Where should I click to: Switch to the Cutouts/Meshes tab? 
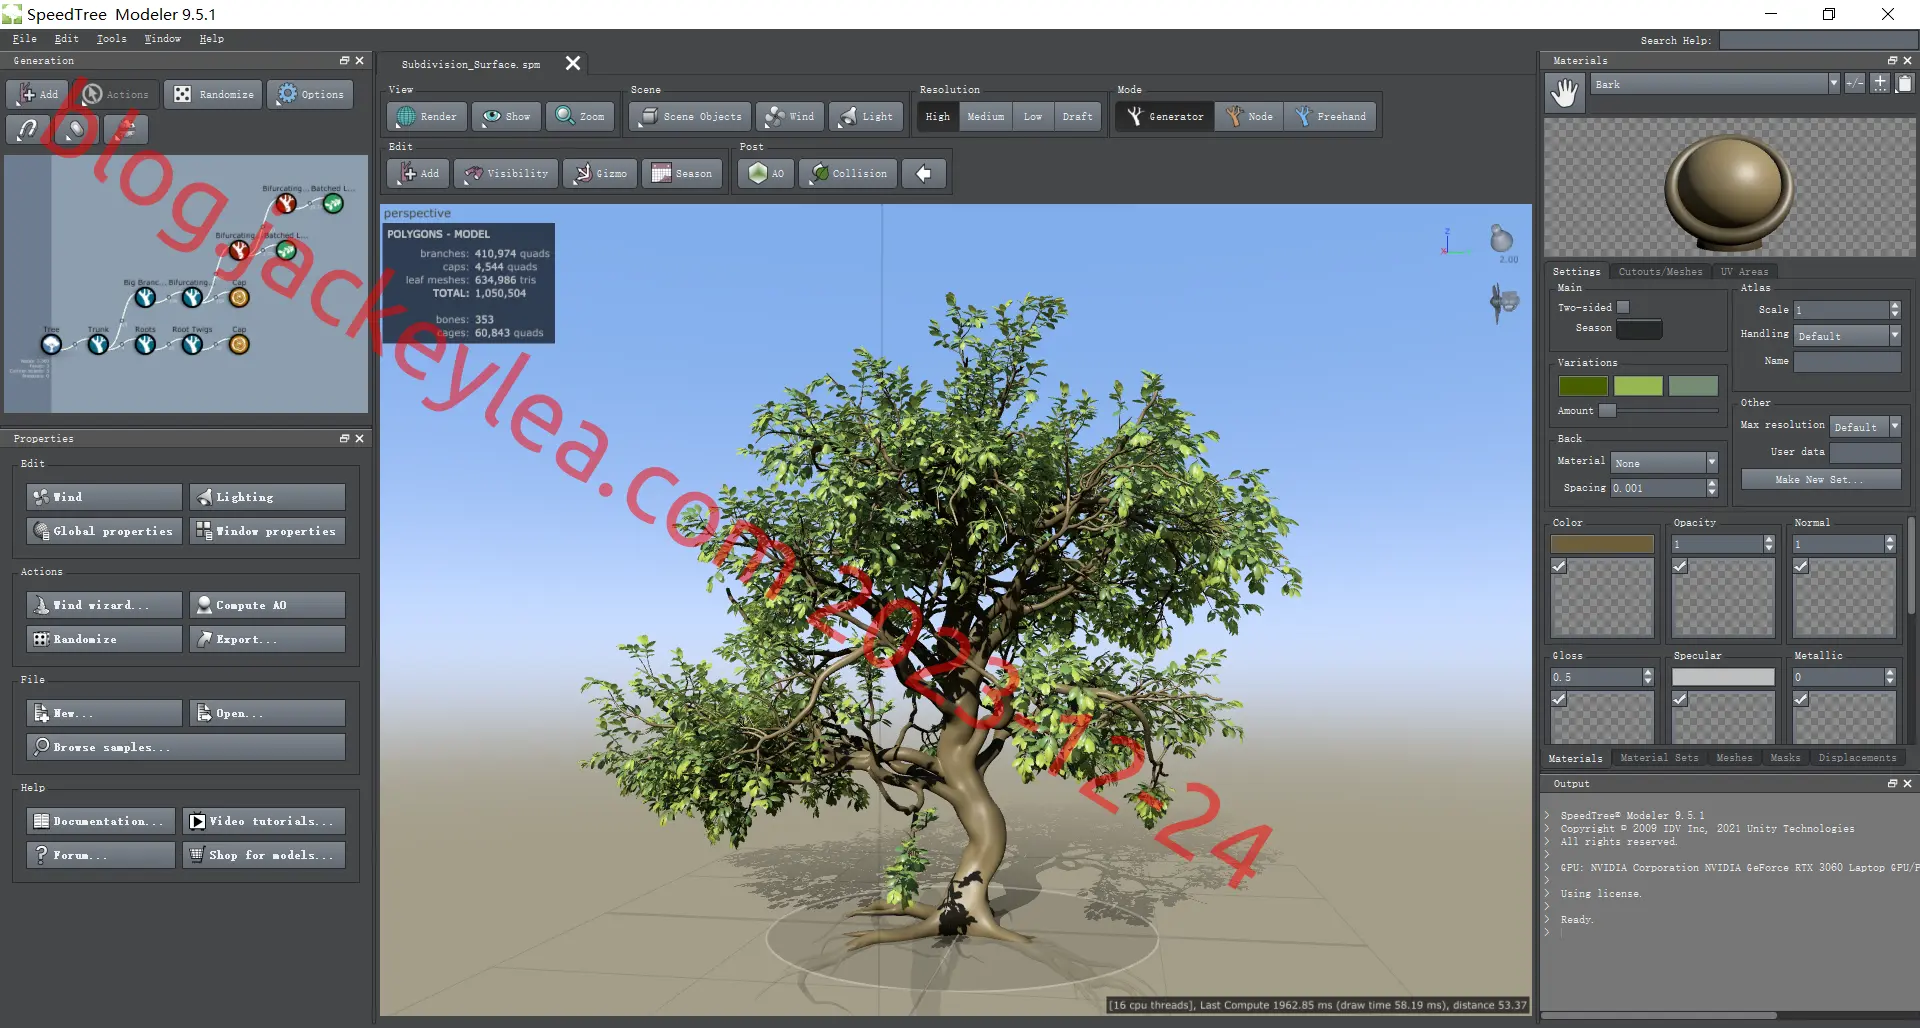coord(1660,272)
